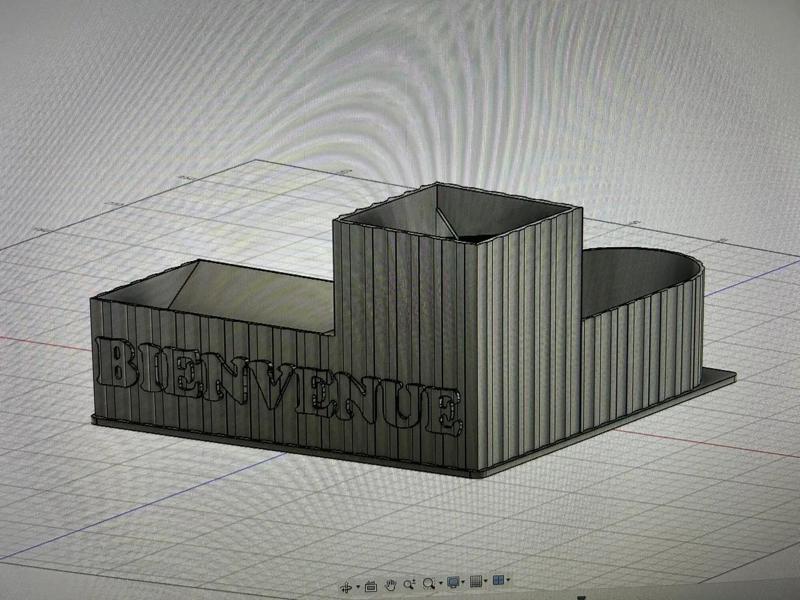Select the Zoom Window magnifier tool

tap(429, 583)
